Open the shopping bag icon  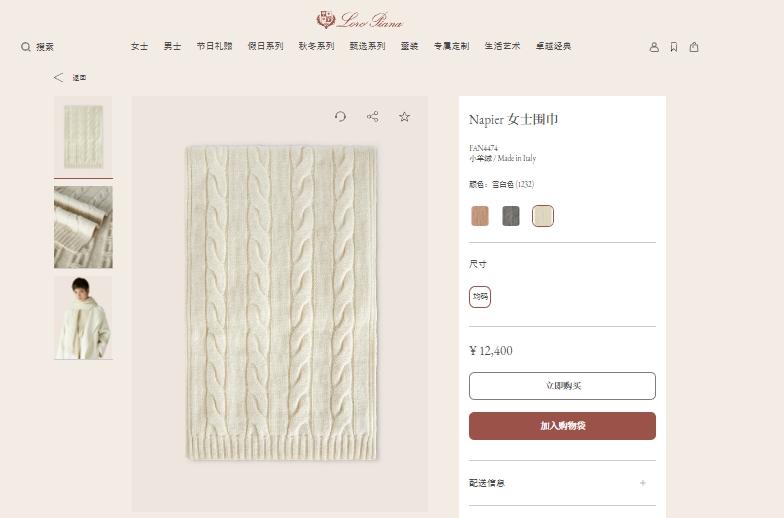pos(694,47)
